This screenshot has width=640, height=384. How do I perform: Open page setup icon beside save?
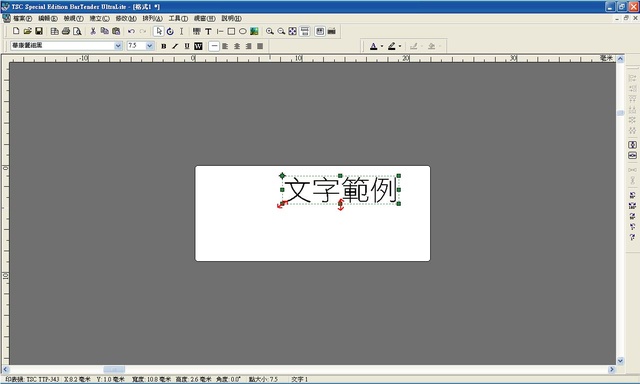point(54,31)
